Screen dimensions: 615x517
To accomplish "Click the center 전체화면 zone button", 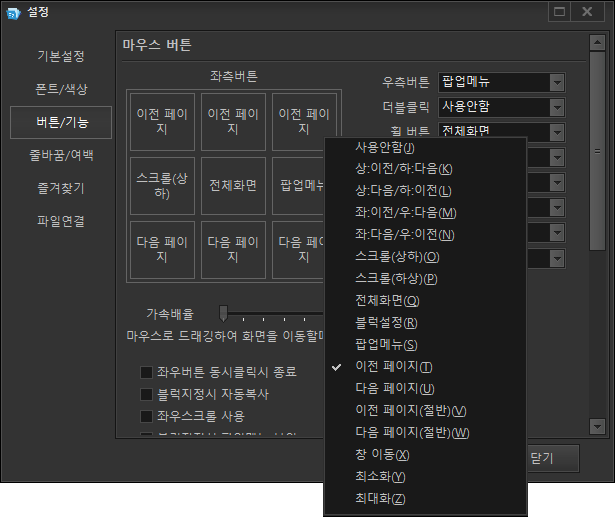I will 233,186.
